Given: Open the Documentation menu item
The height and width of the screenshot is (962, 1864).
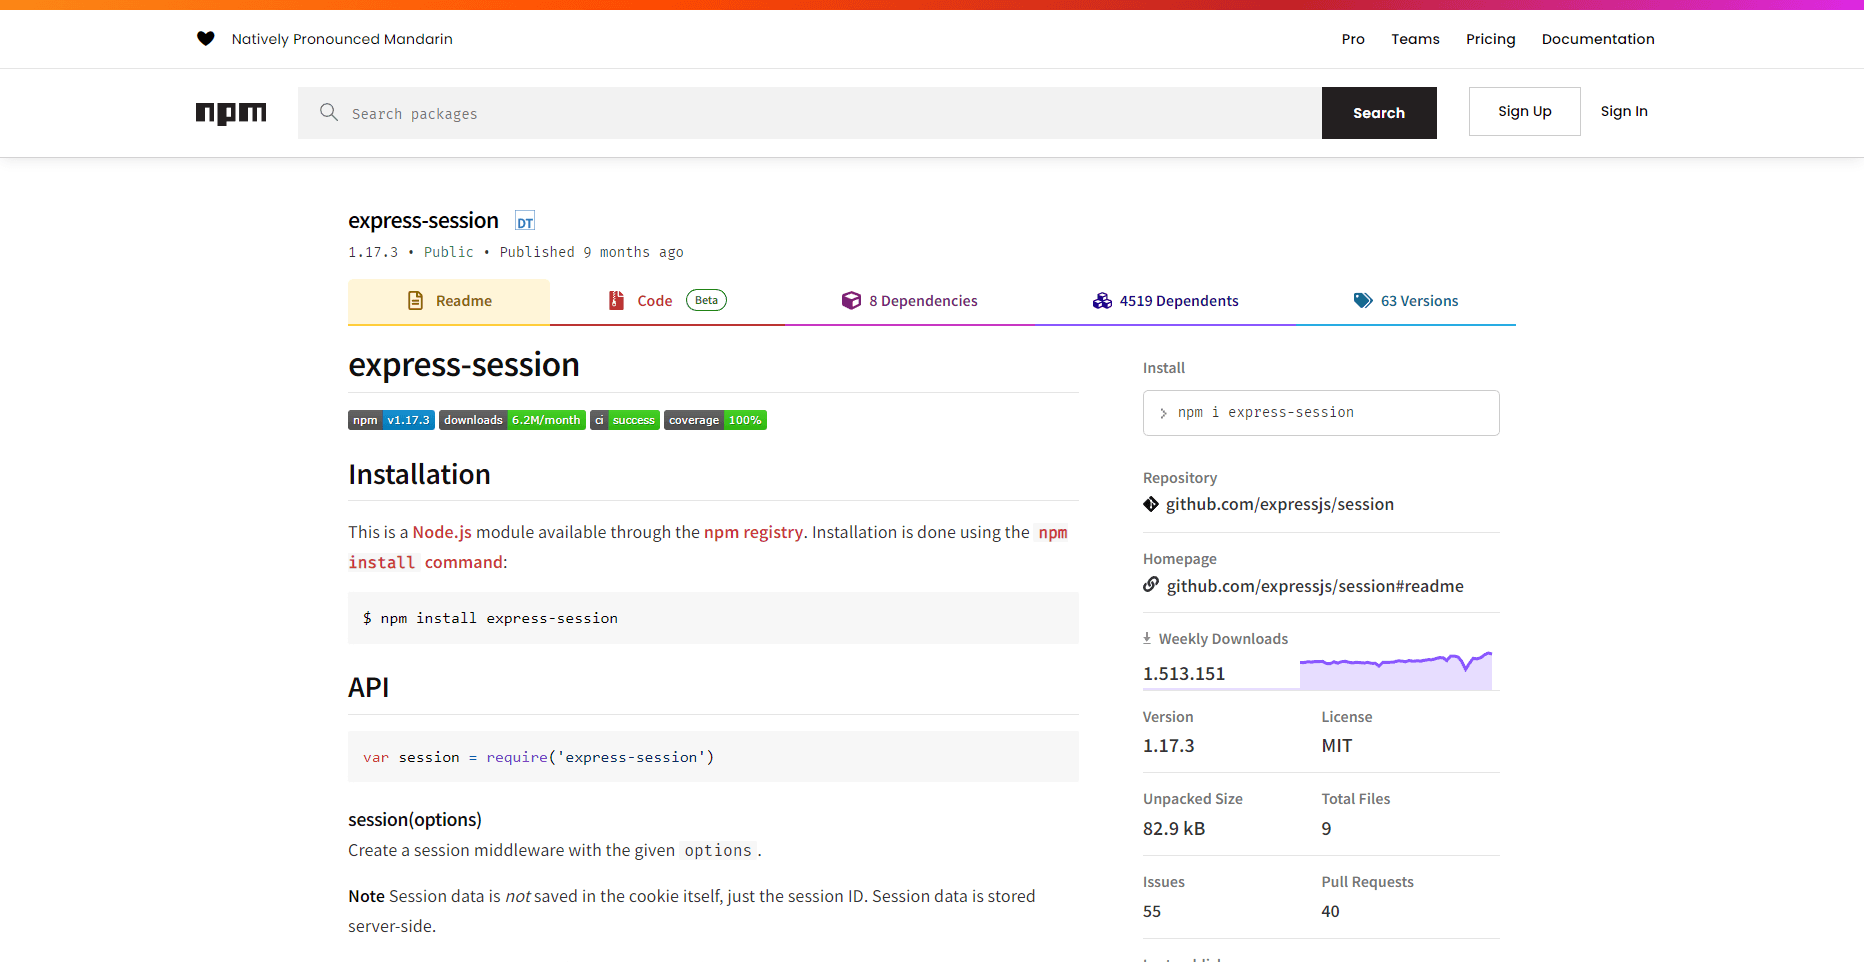Looking at the screenshot, I should (x=1598, y=39).
